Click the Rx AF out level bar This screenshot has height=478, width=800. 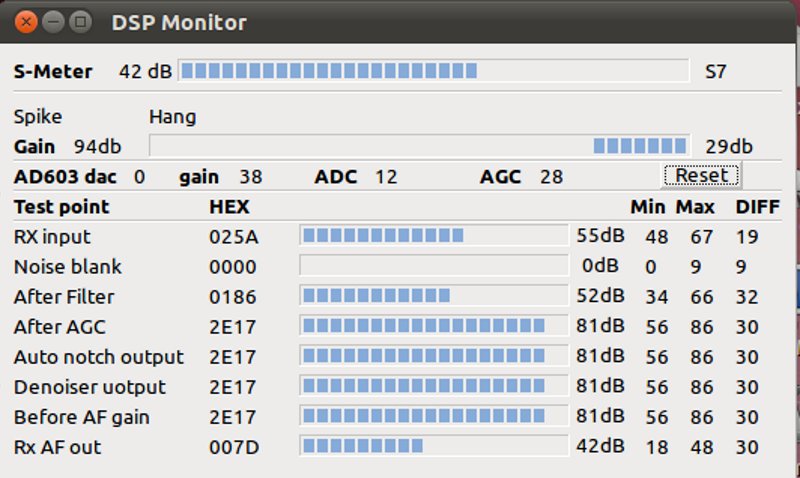(434, 446)
